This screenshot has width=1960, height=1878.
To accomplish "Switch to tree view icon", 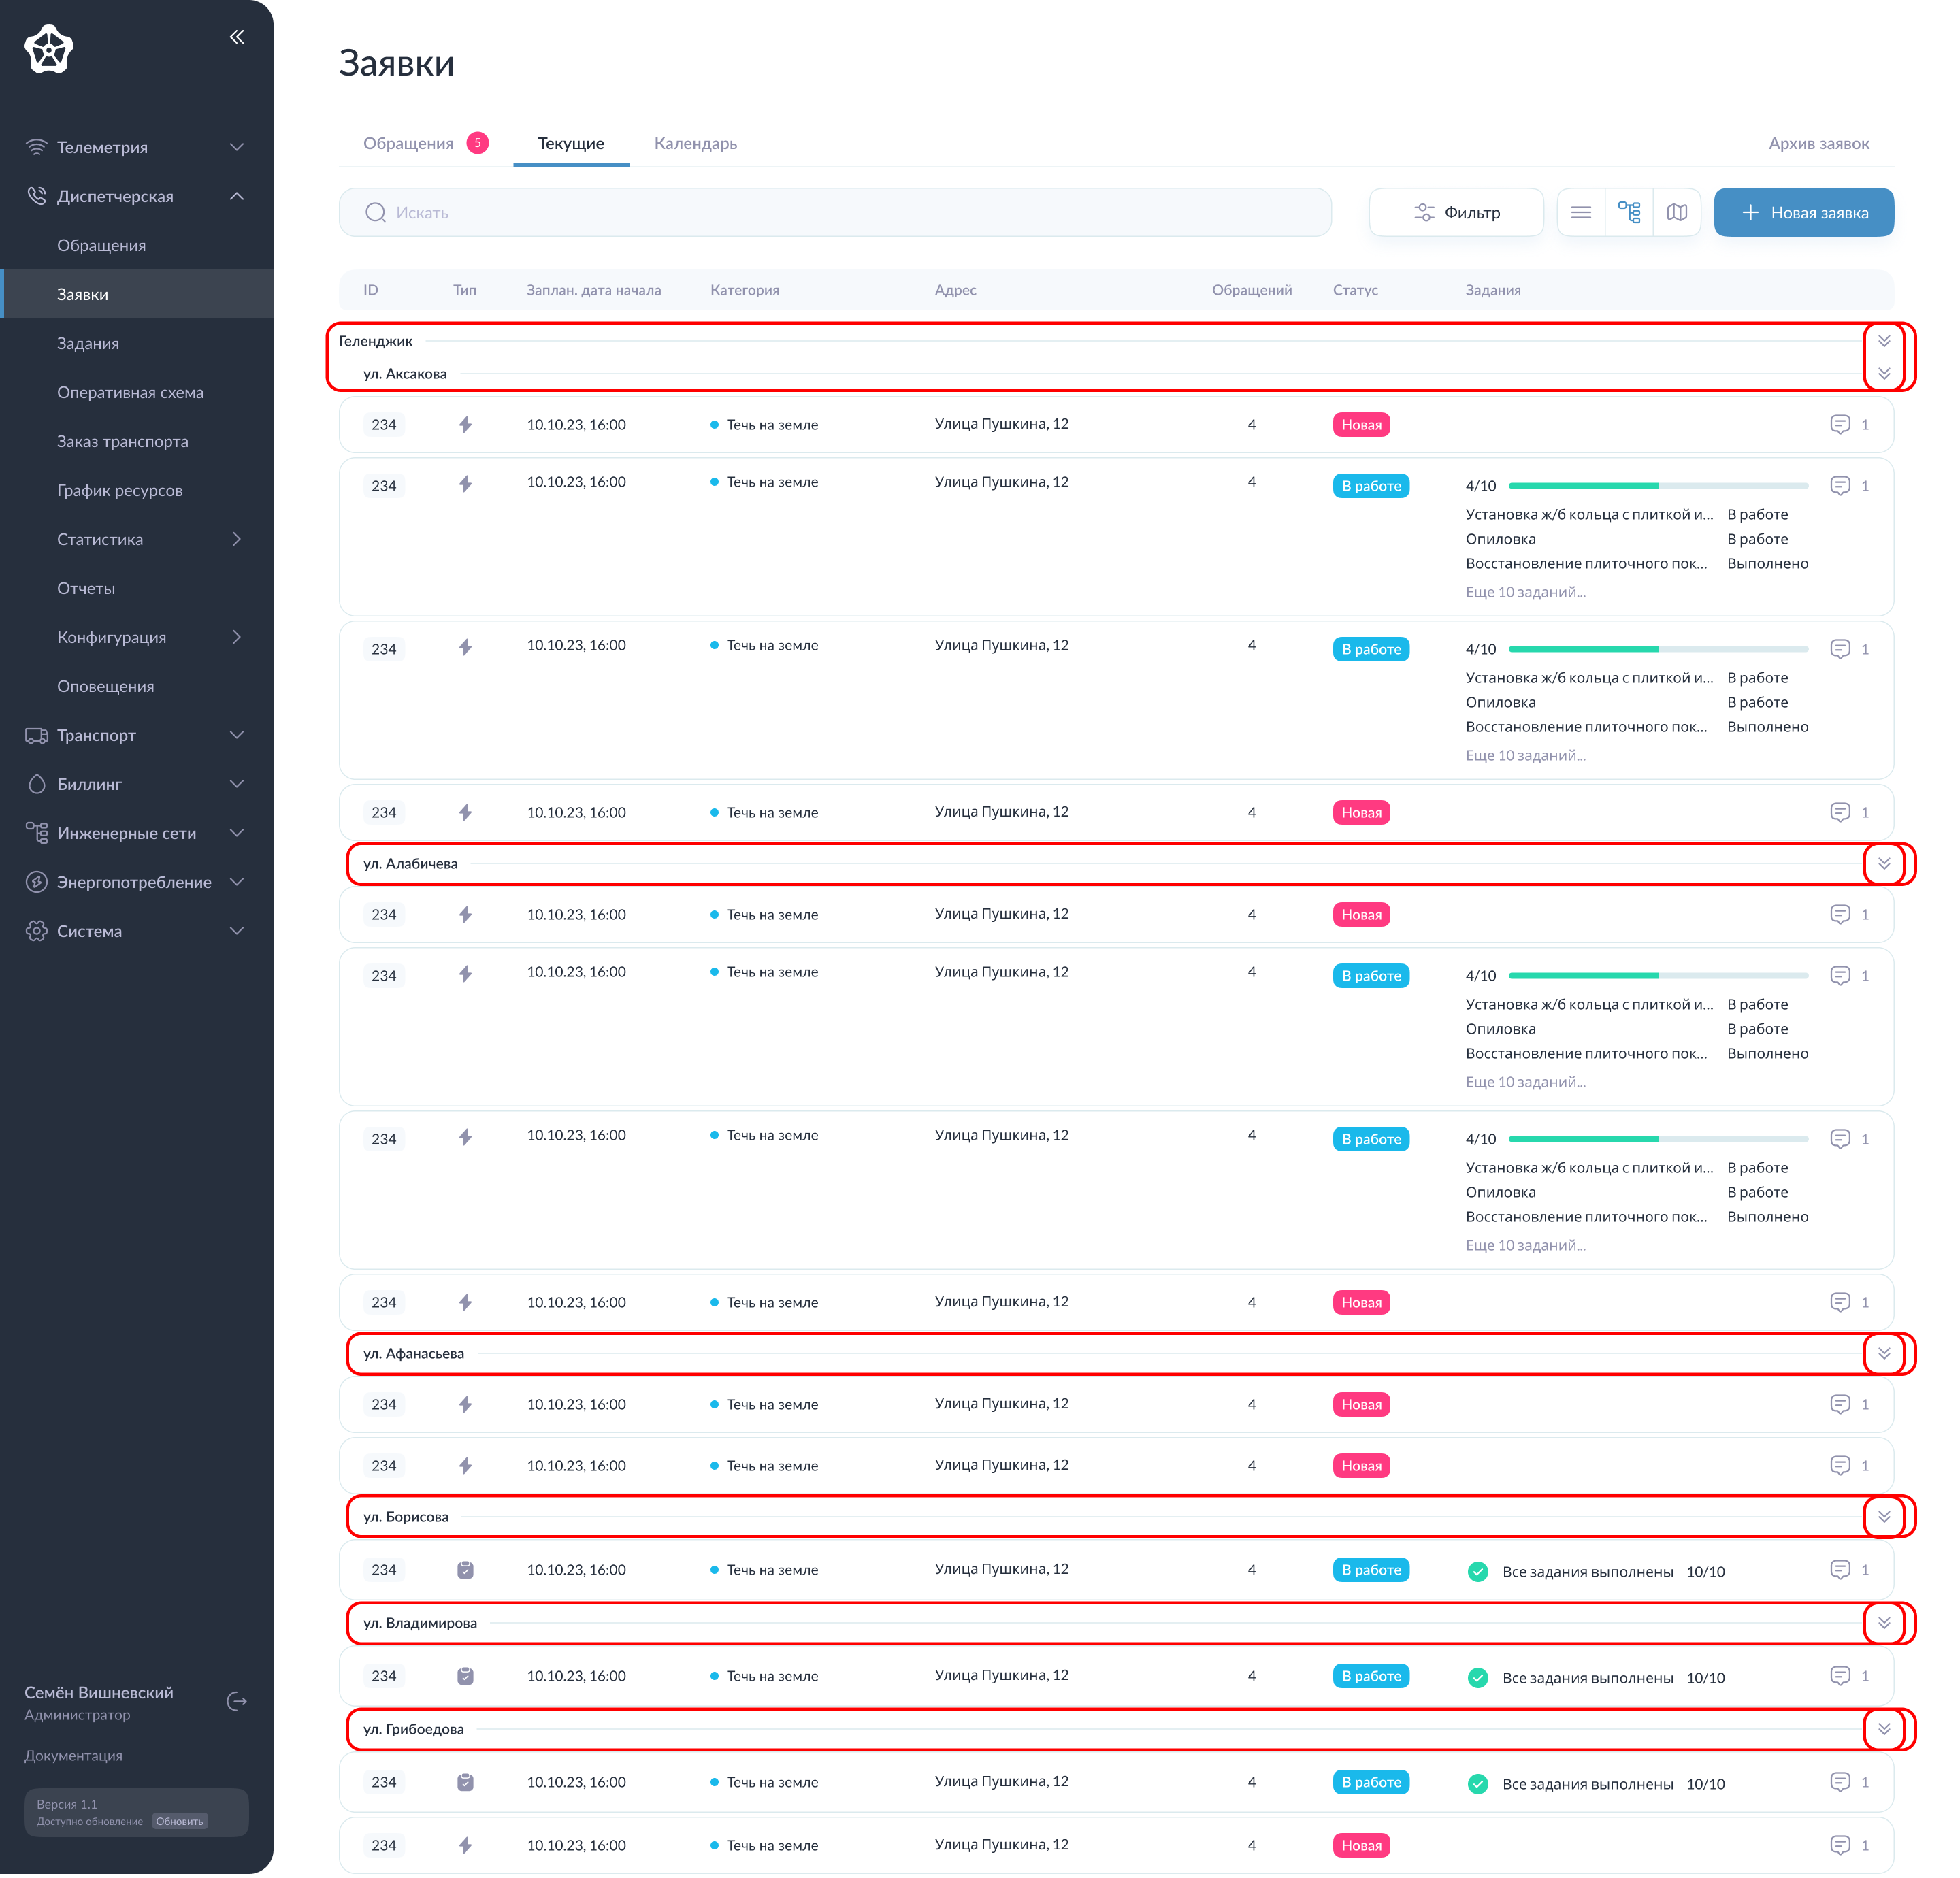I will coord(1629,212).
